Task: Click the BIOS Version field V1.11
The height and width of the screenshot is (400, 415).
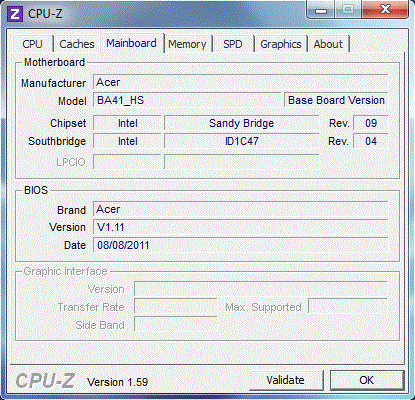Action: (240, 227)
